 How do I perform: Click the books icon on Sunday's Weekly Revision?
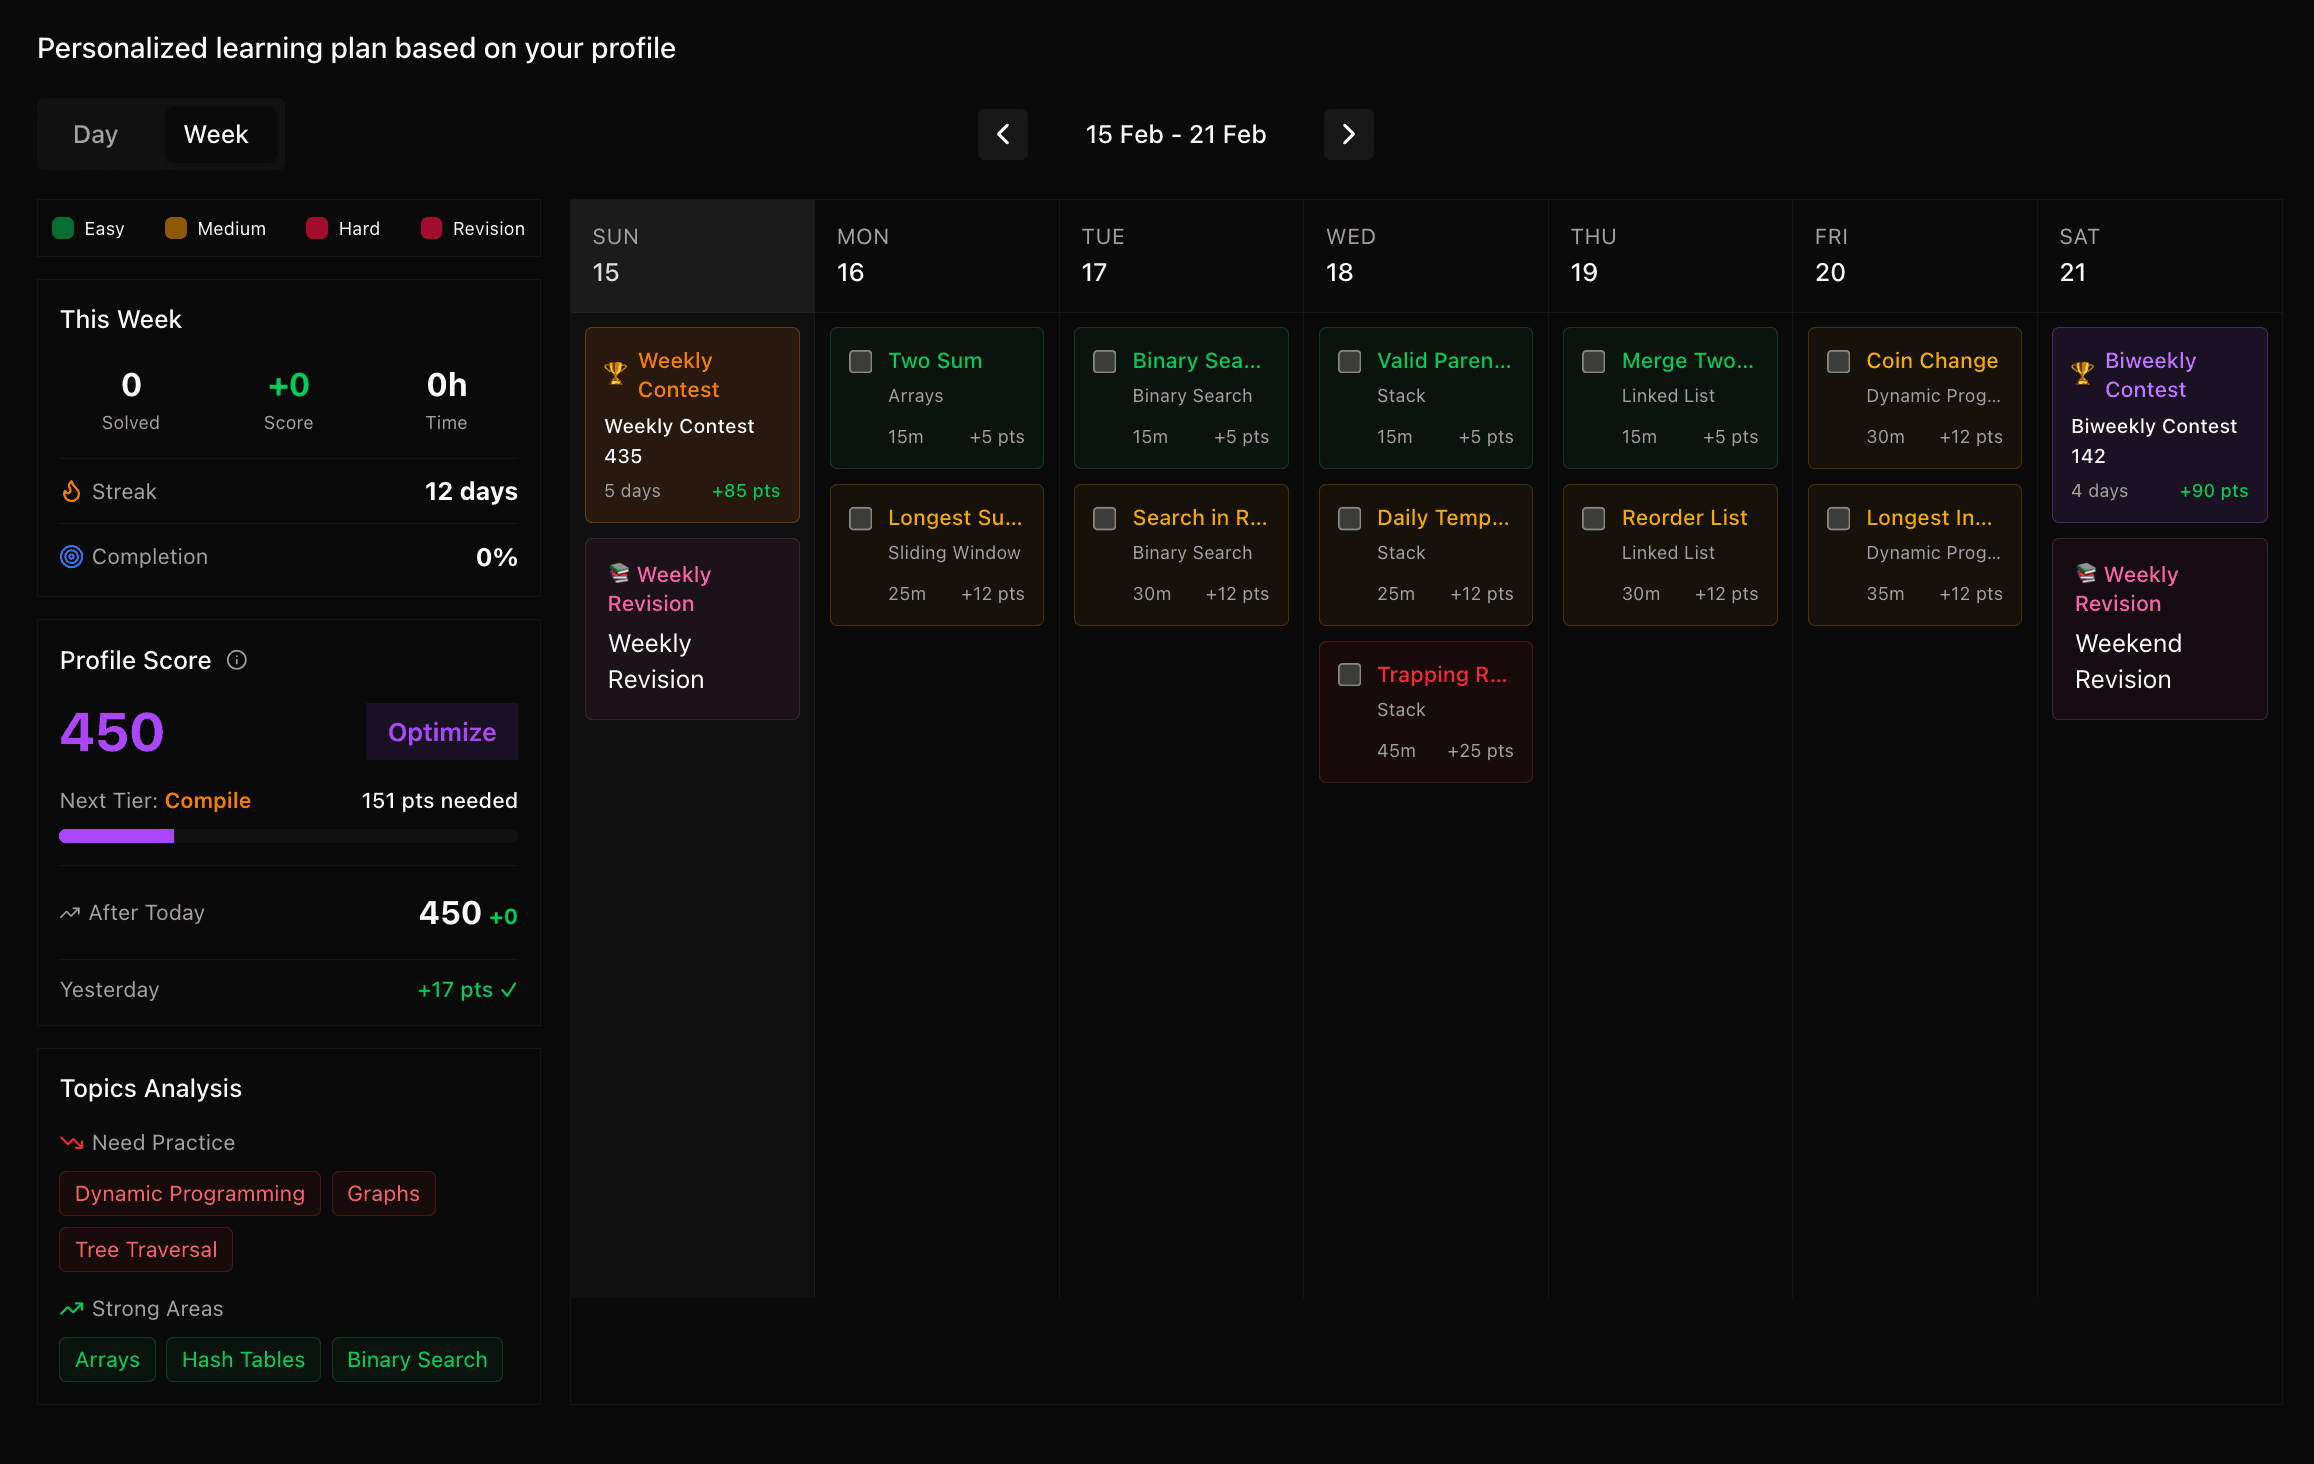(x=618, y=573)
